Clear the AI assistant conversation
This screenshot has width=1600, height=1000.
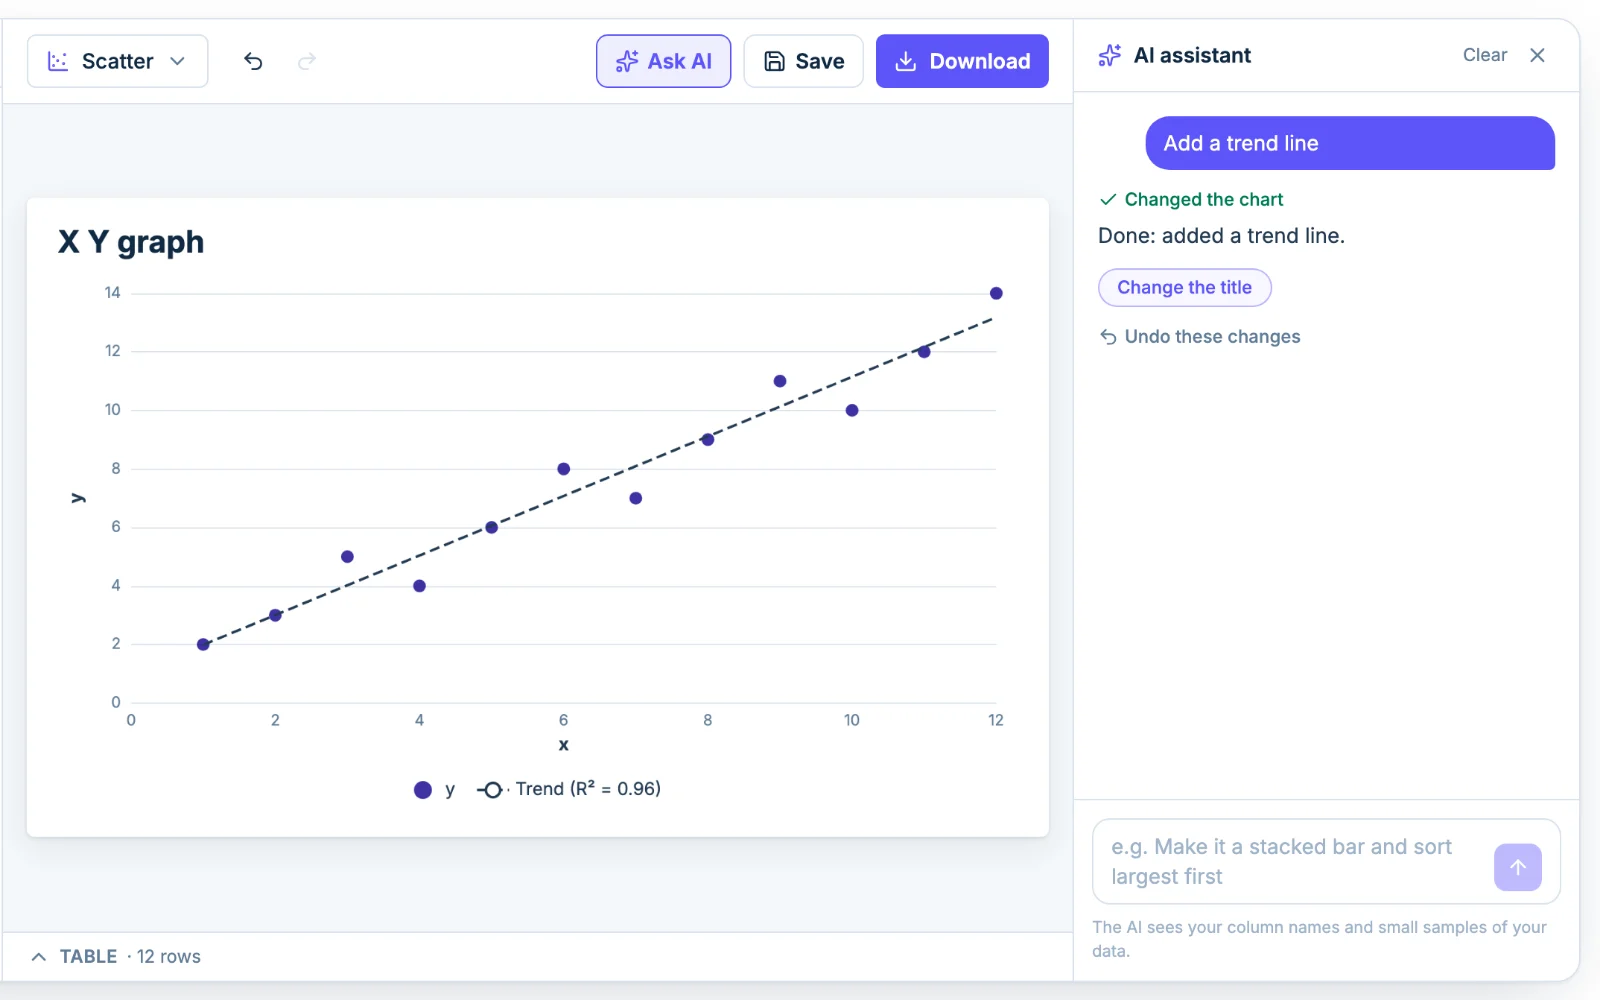pyautogui.click(x=1484, y=55)
